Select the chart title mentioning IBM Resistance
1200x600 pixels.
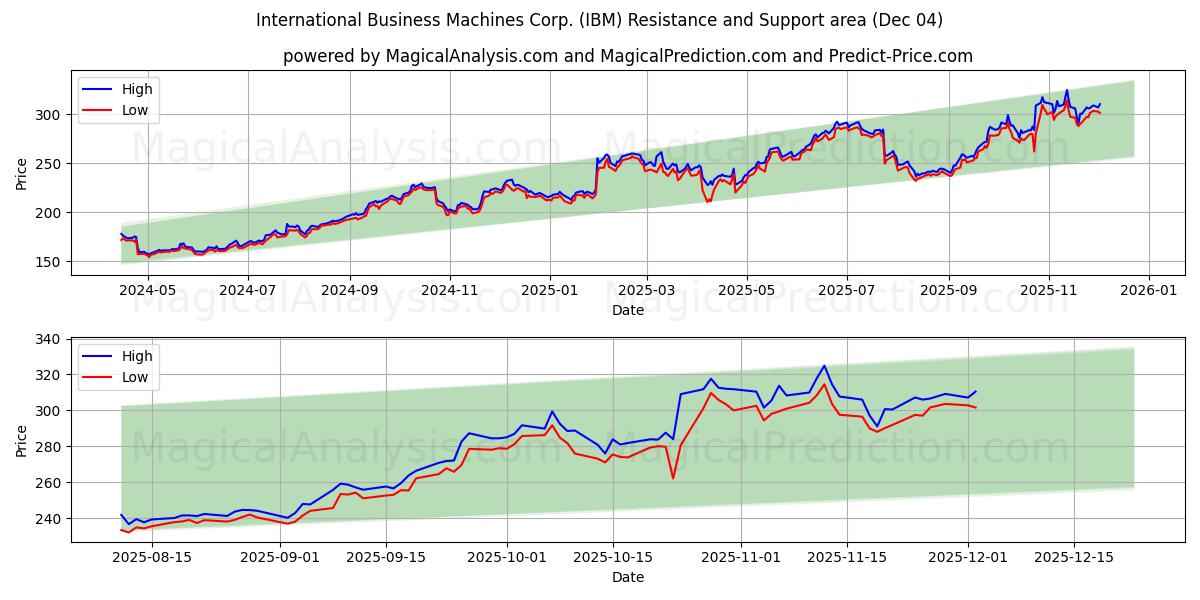click(600, 18)
